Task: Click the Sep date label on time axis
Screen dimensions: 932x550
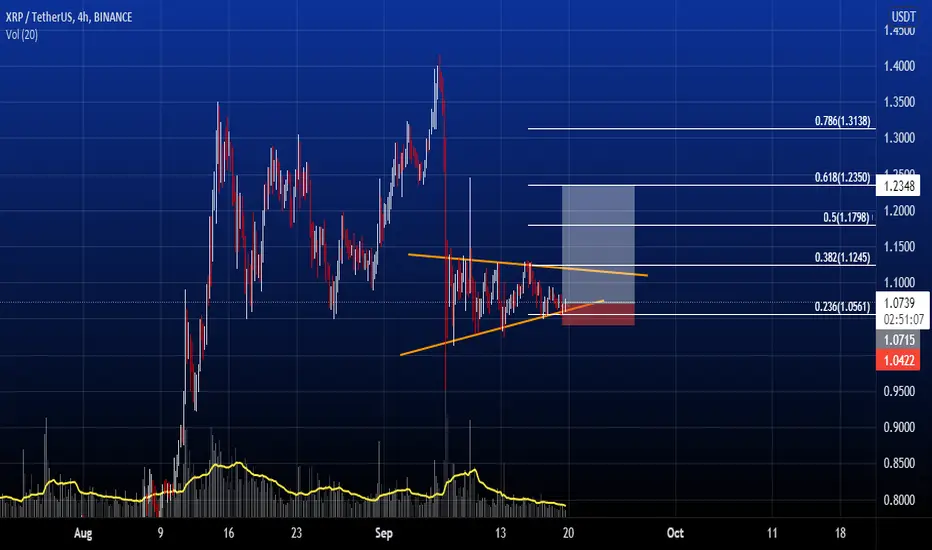Action: click(384, 533)
